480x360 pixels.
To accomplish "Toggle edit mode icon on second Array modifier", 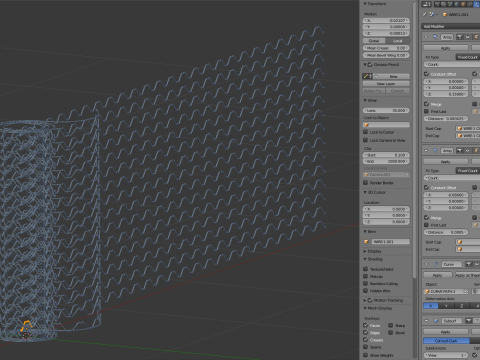I will coord(476,151).
